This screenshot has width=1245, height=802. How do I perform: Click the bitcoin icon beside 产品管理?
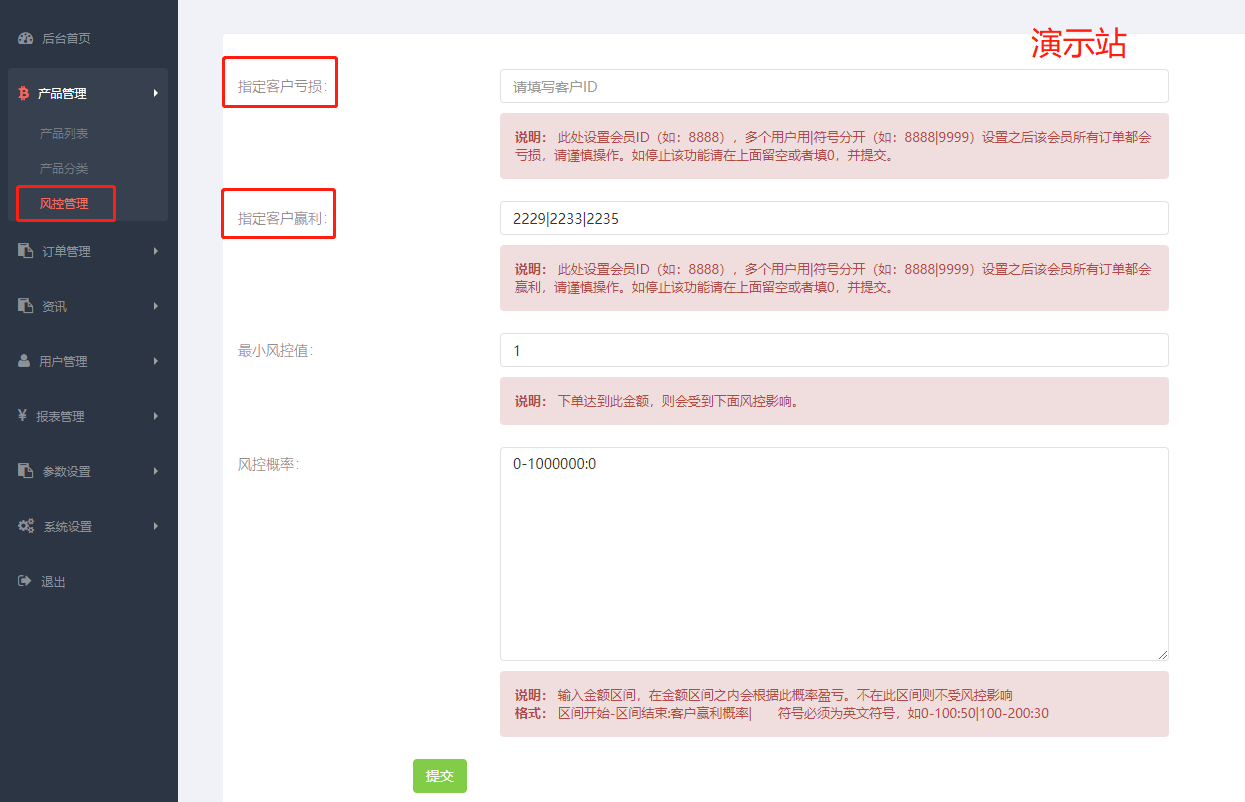pyautogui.click(x=24, y=93)
